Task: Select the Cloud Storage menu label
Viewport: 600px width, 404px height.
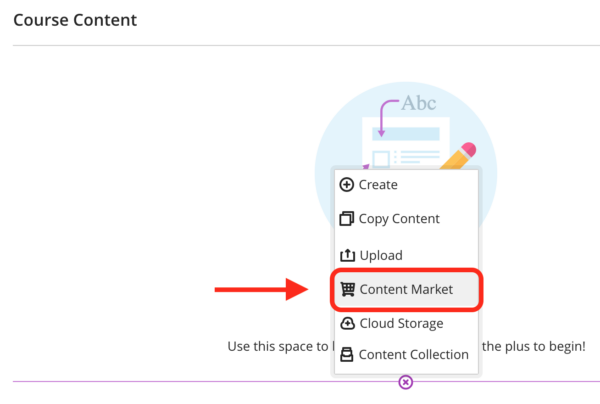Action: 401,324
